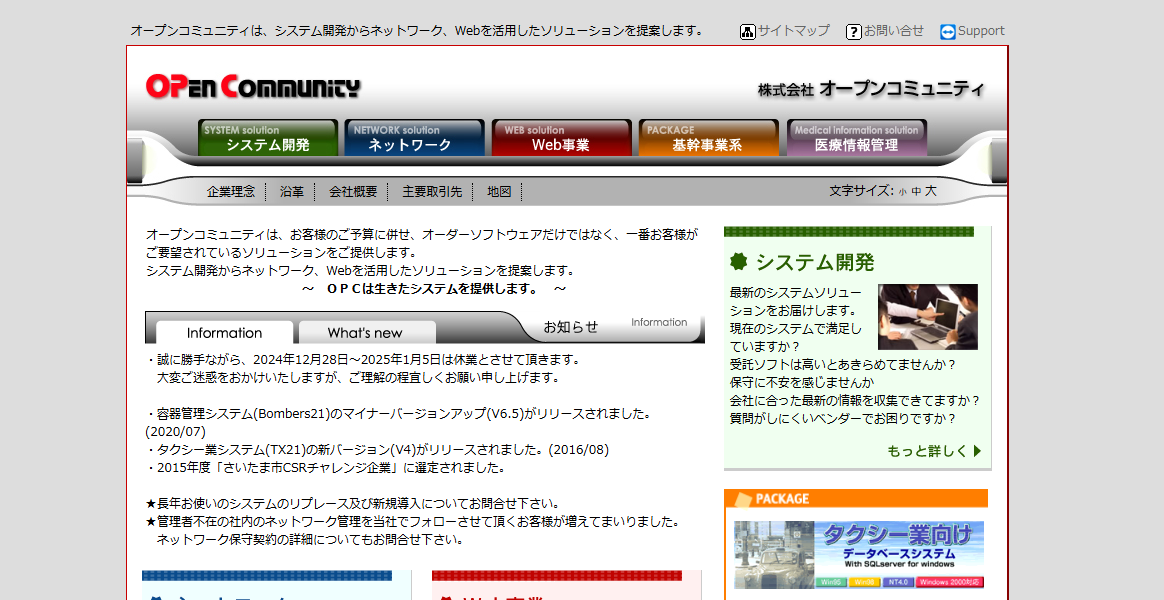Open もっと詳しく link in システム開発 box

click(x=934, y=451)
